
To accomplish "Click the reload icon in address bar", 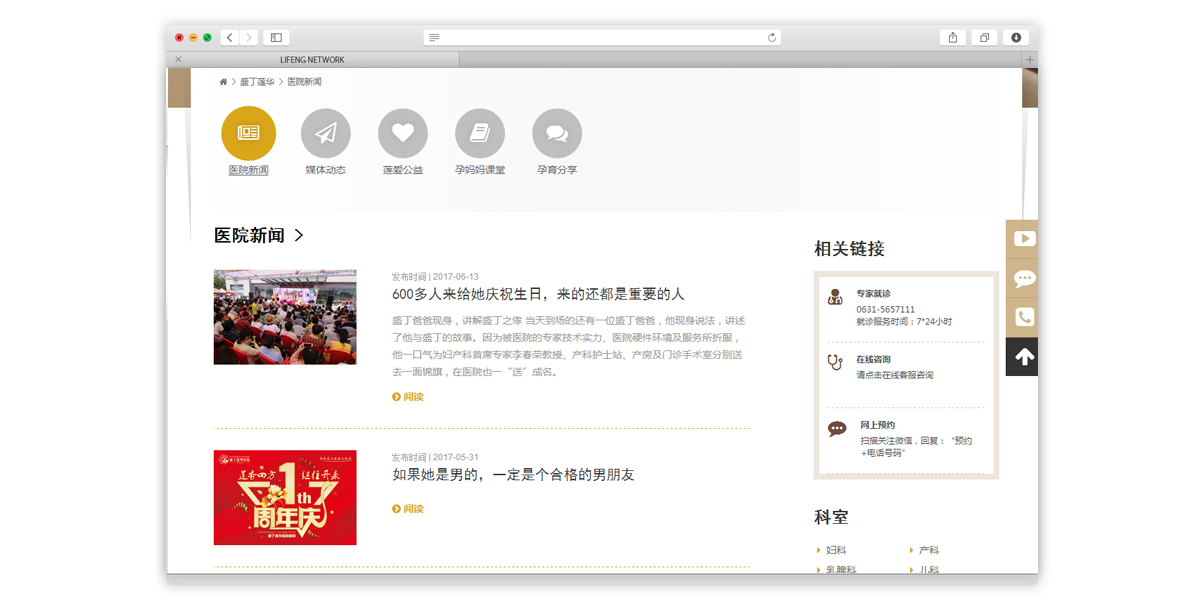I will coord(772,37).
